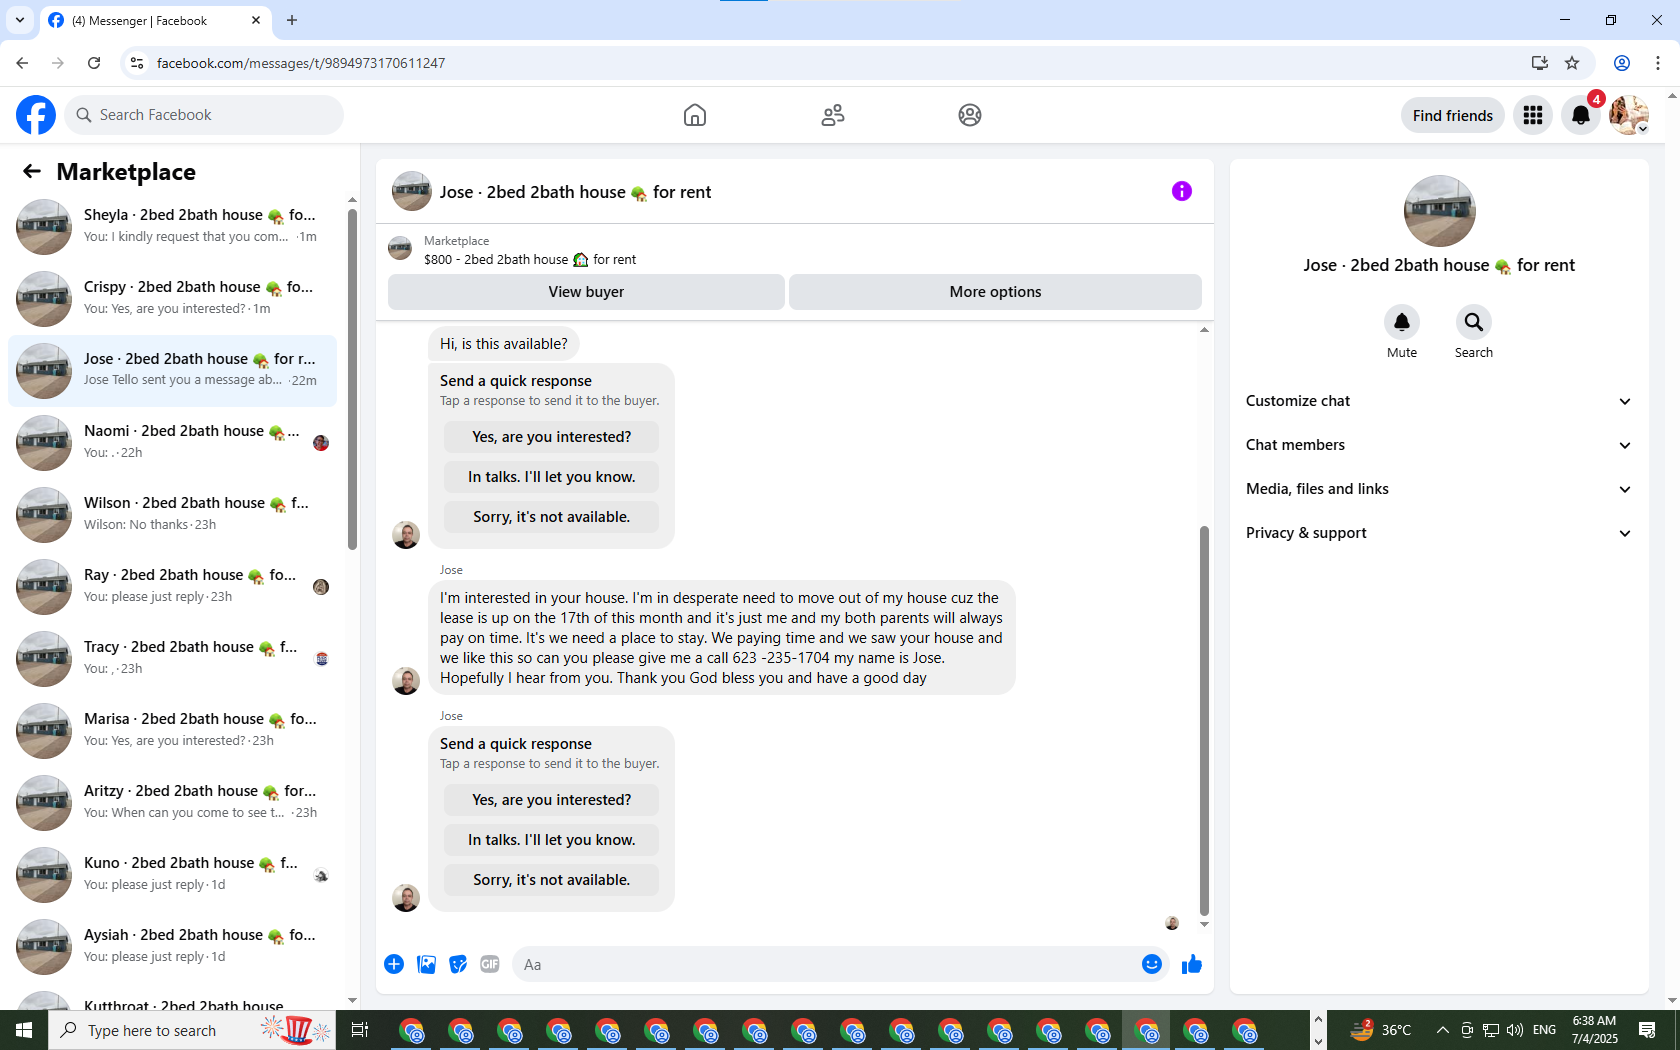Open the emoji picker
Image resolution: width=1680 pixels, height=1050 pixels.
tap(1152, 964)
